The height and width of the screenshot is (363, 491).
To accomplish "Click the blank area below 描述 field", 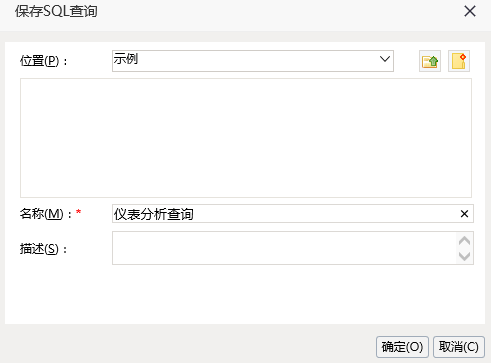I will [x=245, y=294].
